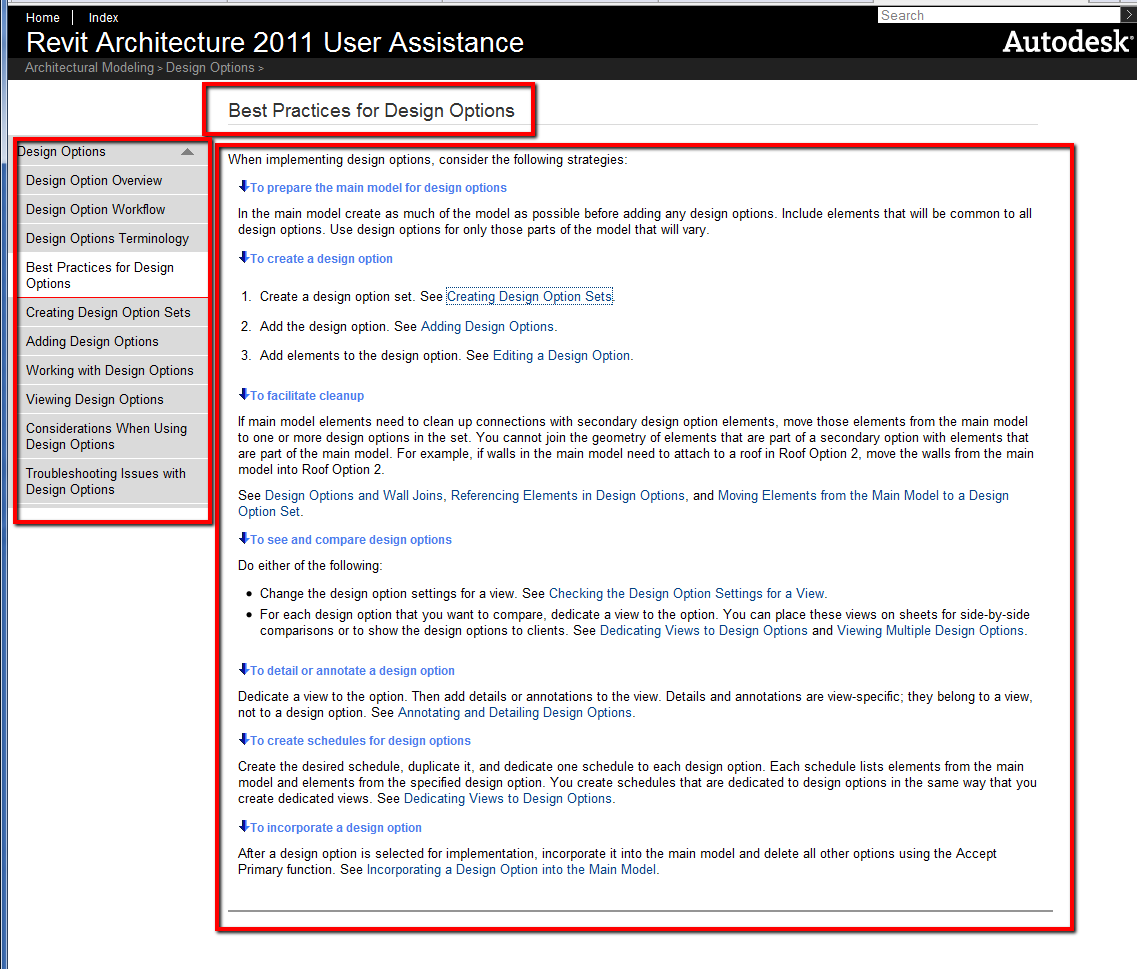Open Design Options breadcrumb link
Viewport: 1137px width, 969px height.
(x=210, y=67)
